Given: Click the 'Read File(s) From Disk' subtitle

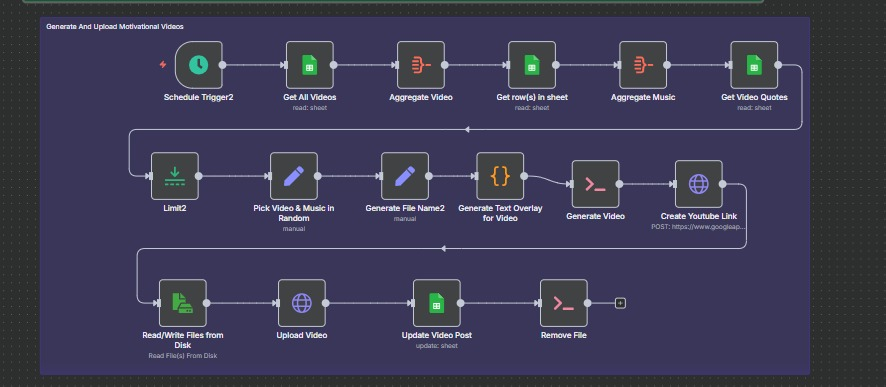Looking at the screenshot, I should pos(183,356).
